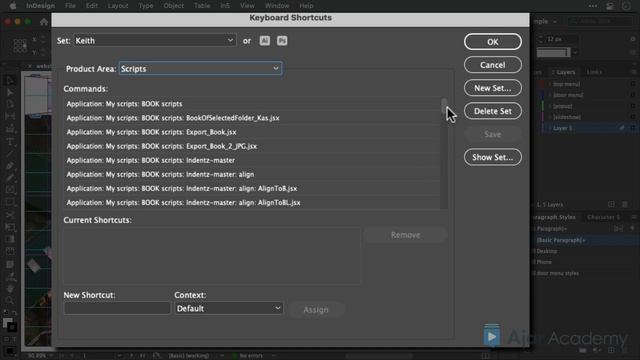
Task: Select the Selection tool in the toolbar
Action: tap(10, 80)
